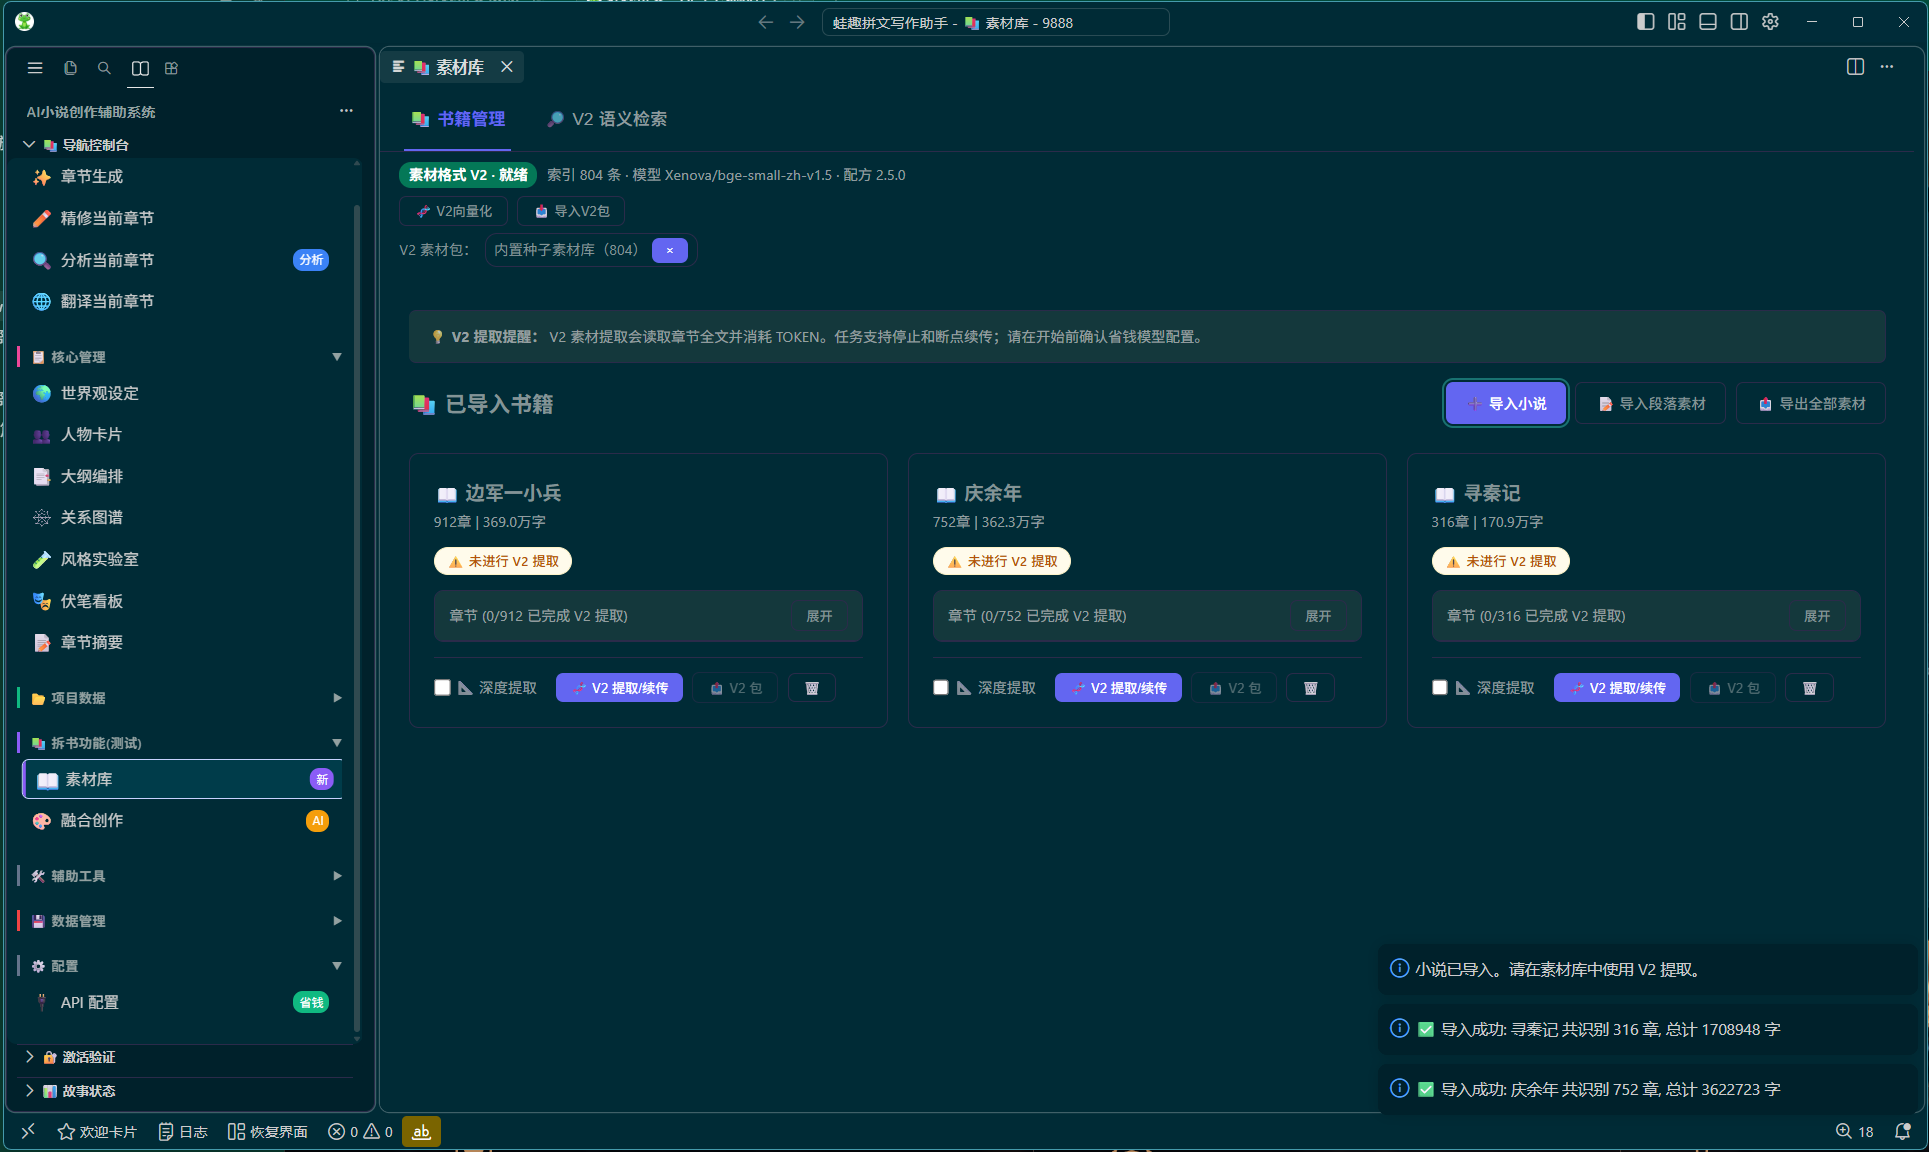The width and height of the screenshot is (1929, 1152).
Task: Switch to V2 语义检索 tab
Action: [x=607, y=119]
